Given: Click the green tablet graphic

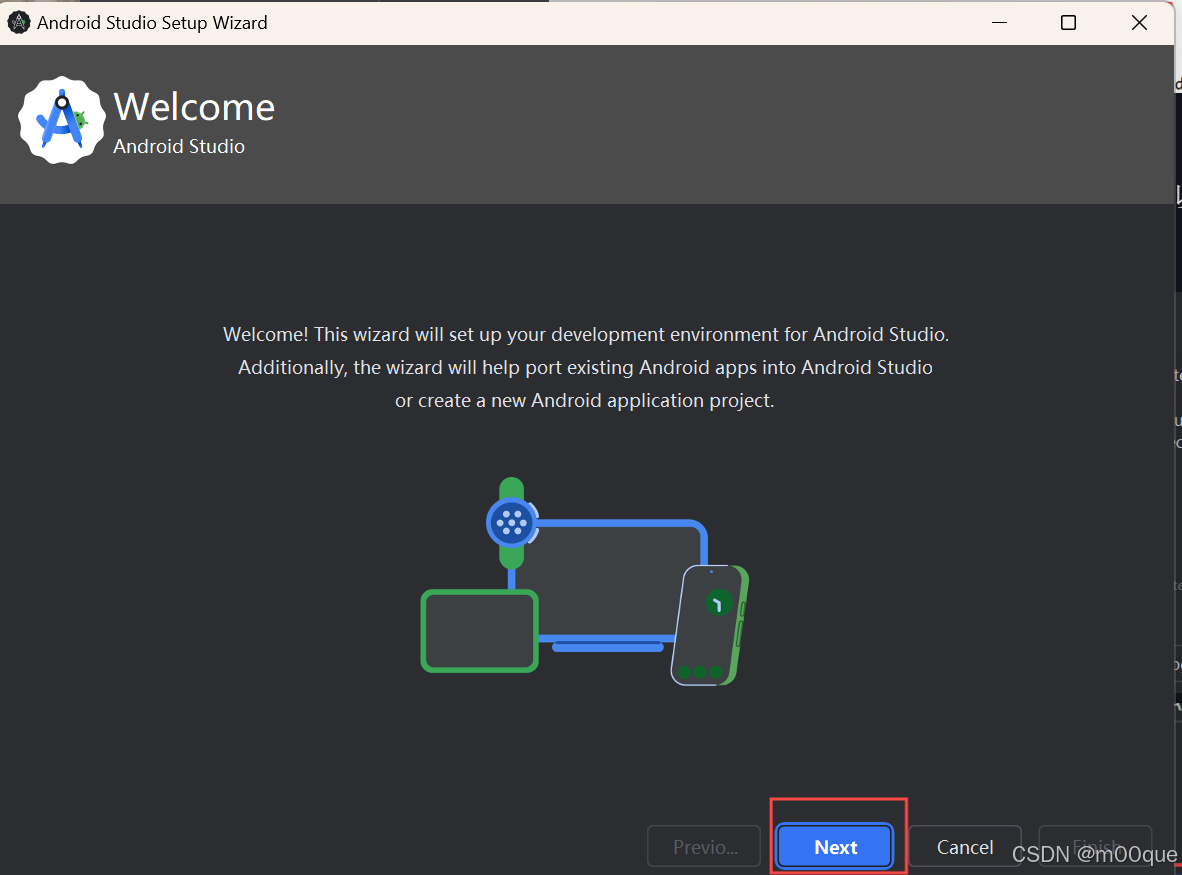Looking at the screenshot, I should click(479, 631).
